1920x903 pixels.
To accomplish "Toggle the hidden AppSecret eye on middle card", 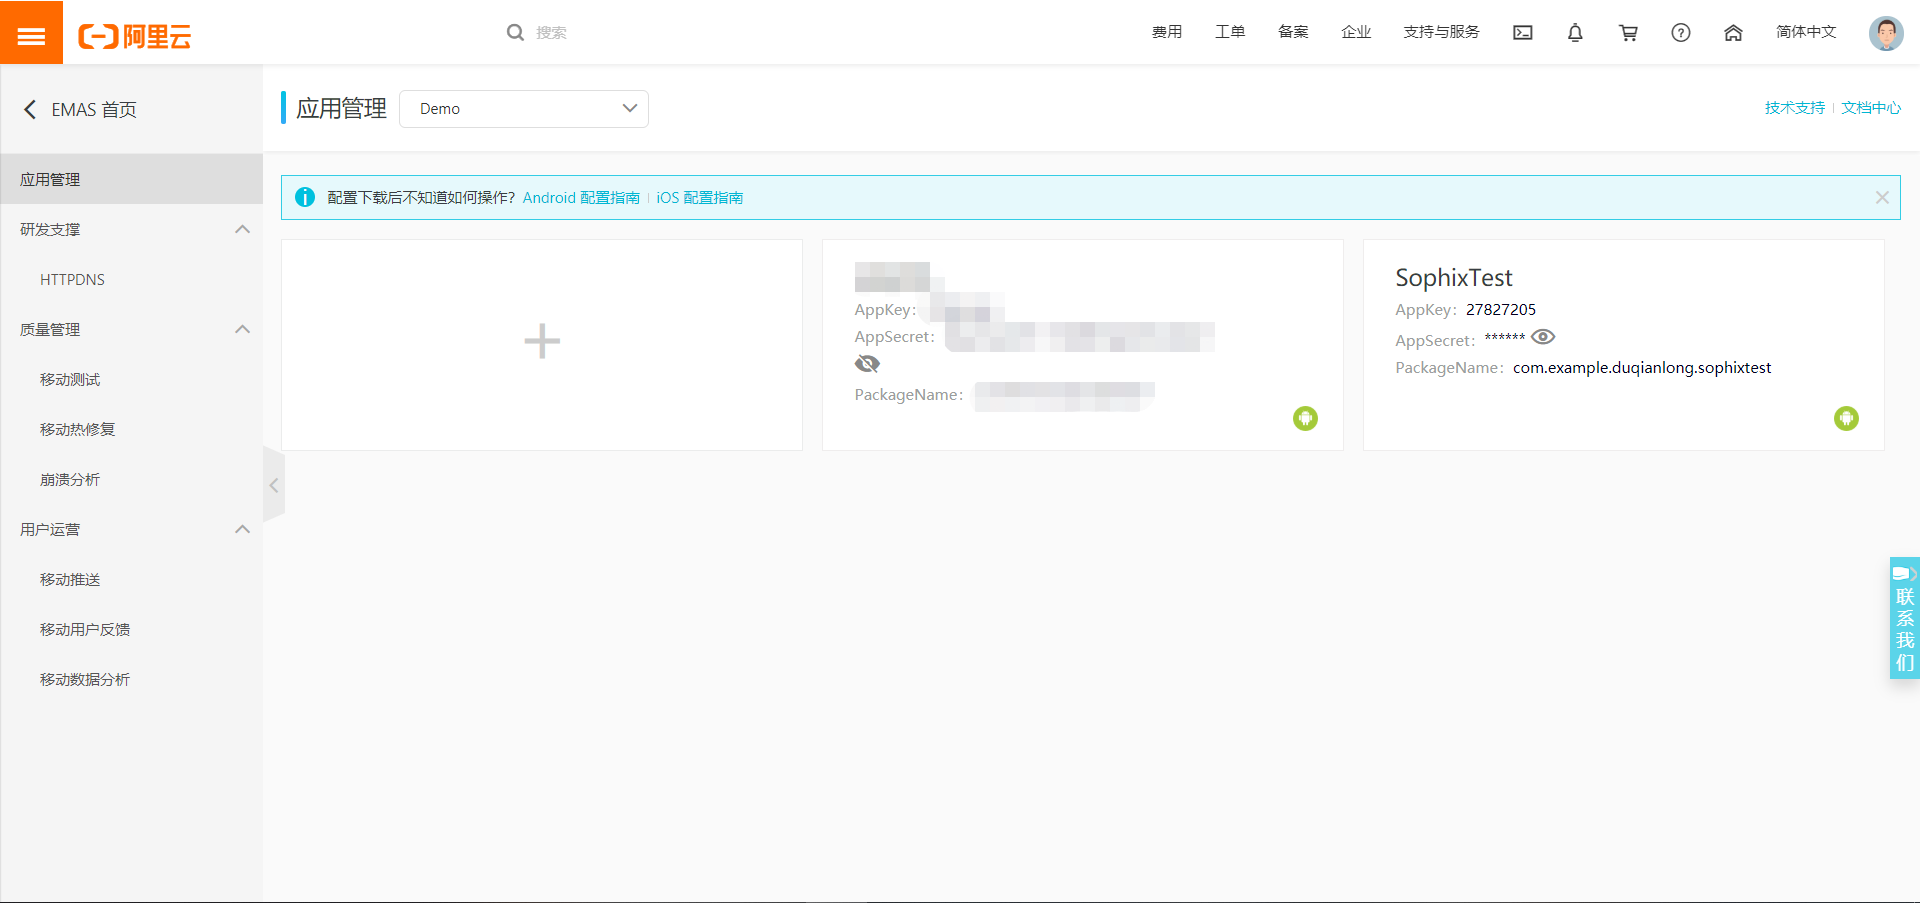I will (866, 363).
